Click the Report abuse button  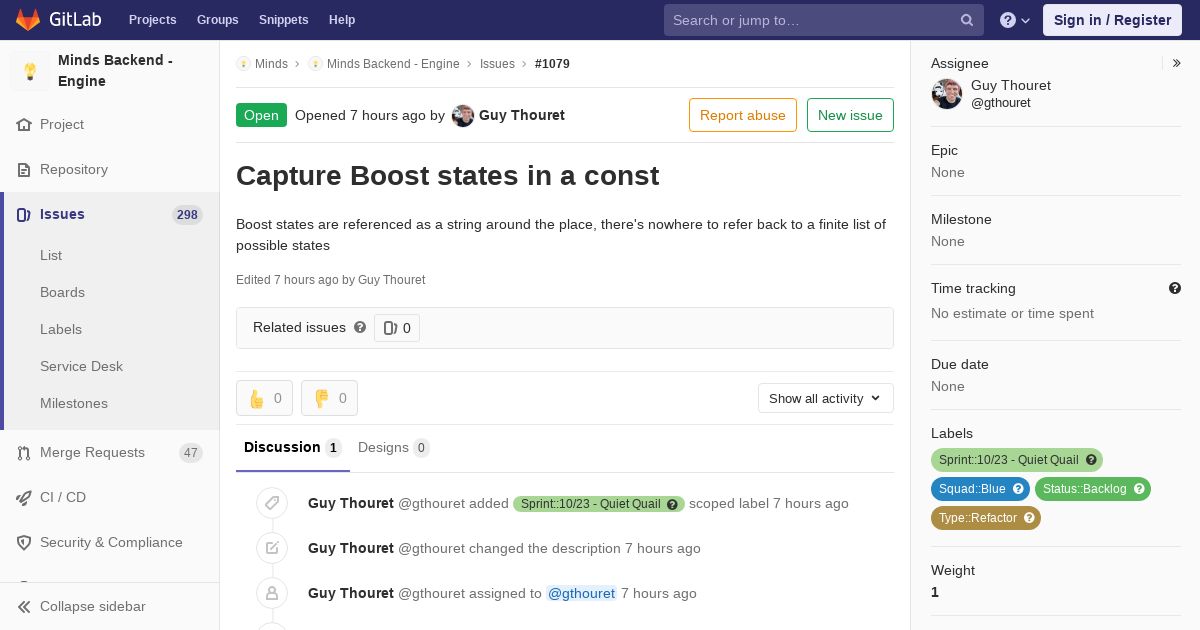click(x=743, y=115)
